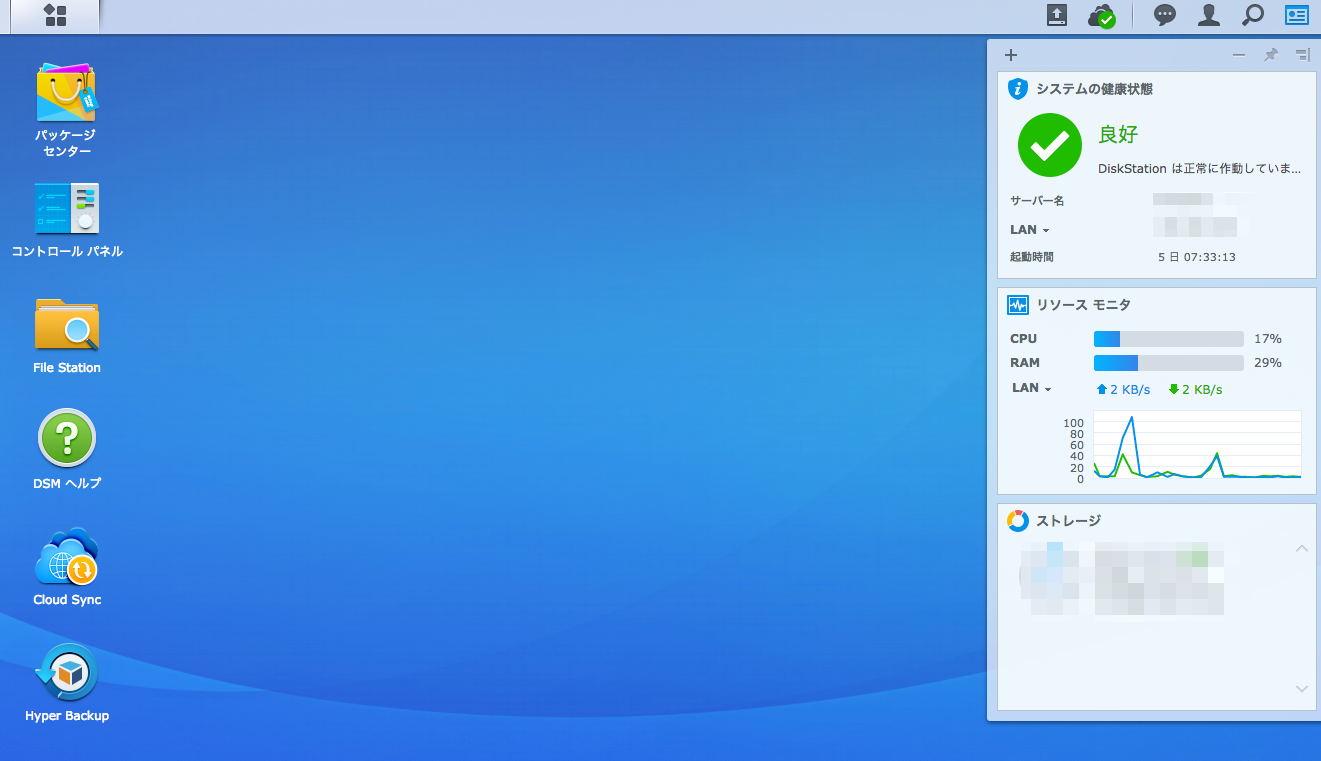This screenshot has height=761, width=1321.
Task: Click the ストレージ widget title
Action: (1068, 521)
